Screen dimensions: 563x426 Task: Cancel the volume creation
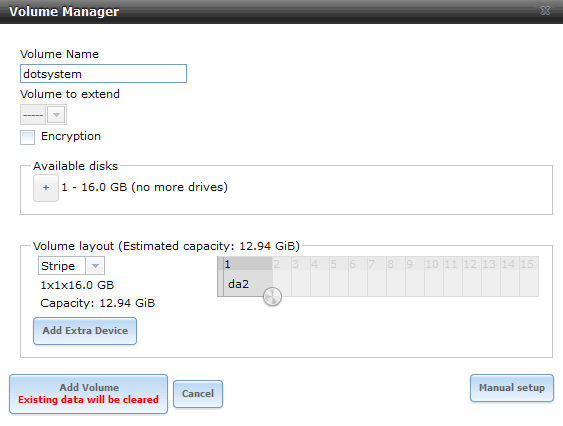tap(198, 394)
